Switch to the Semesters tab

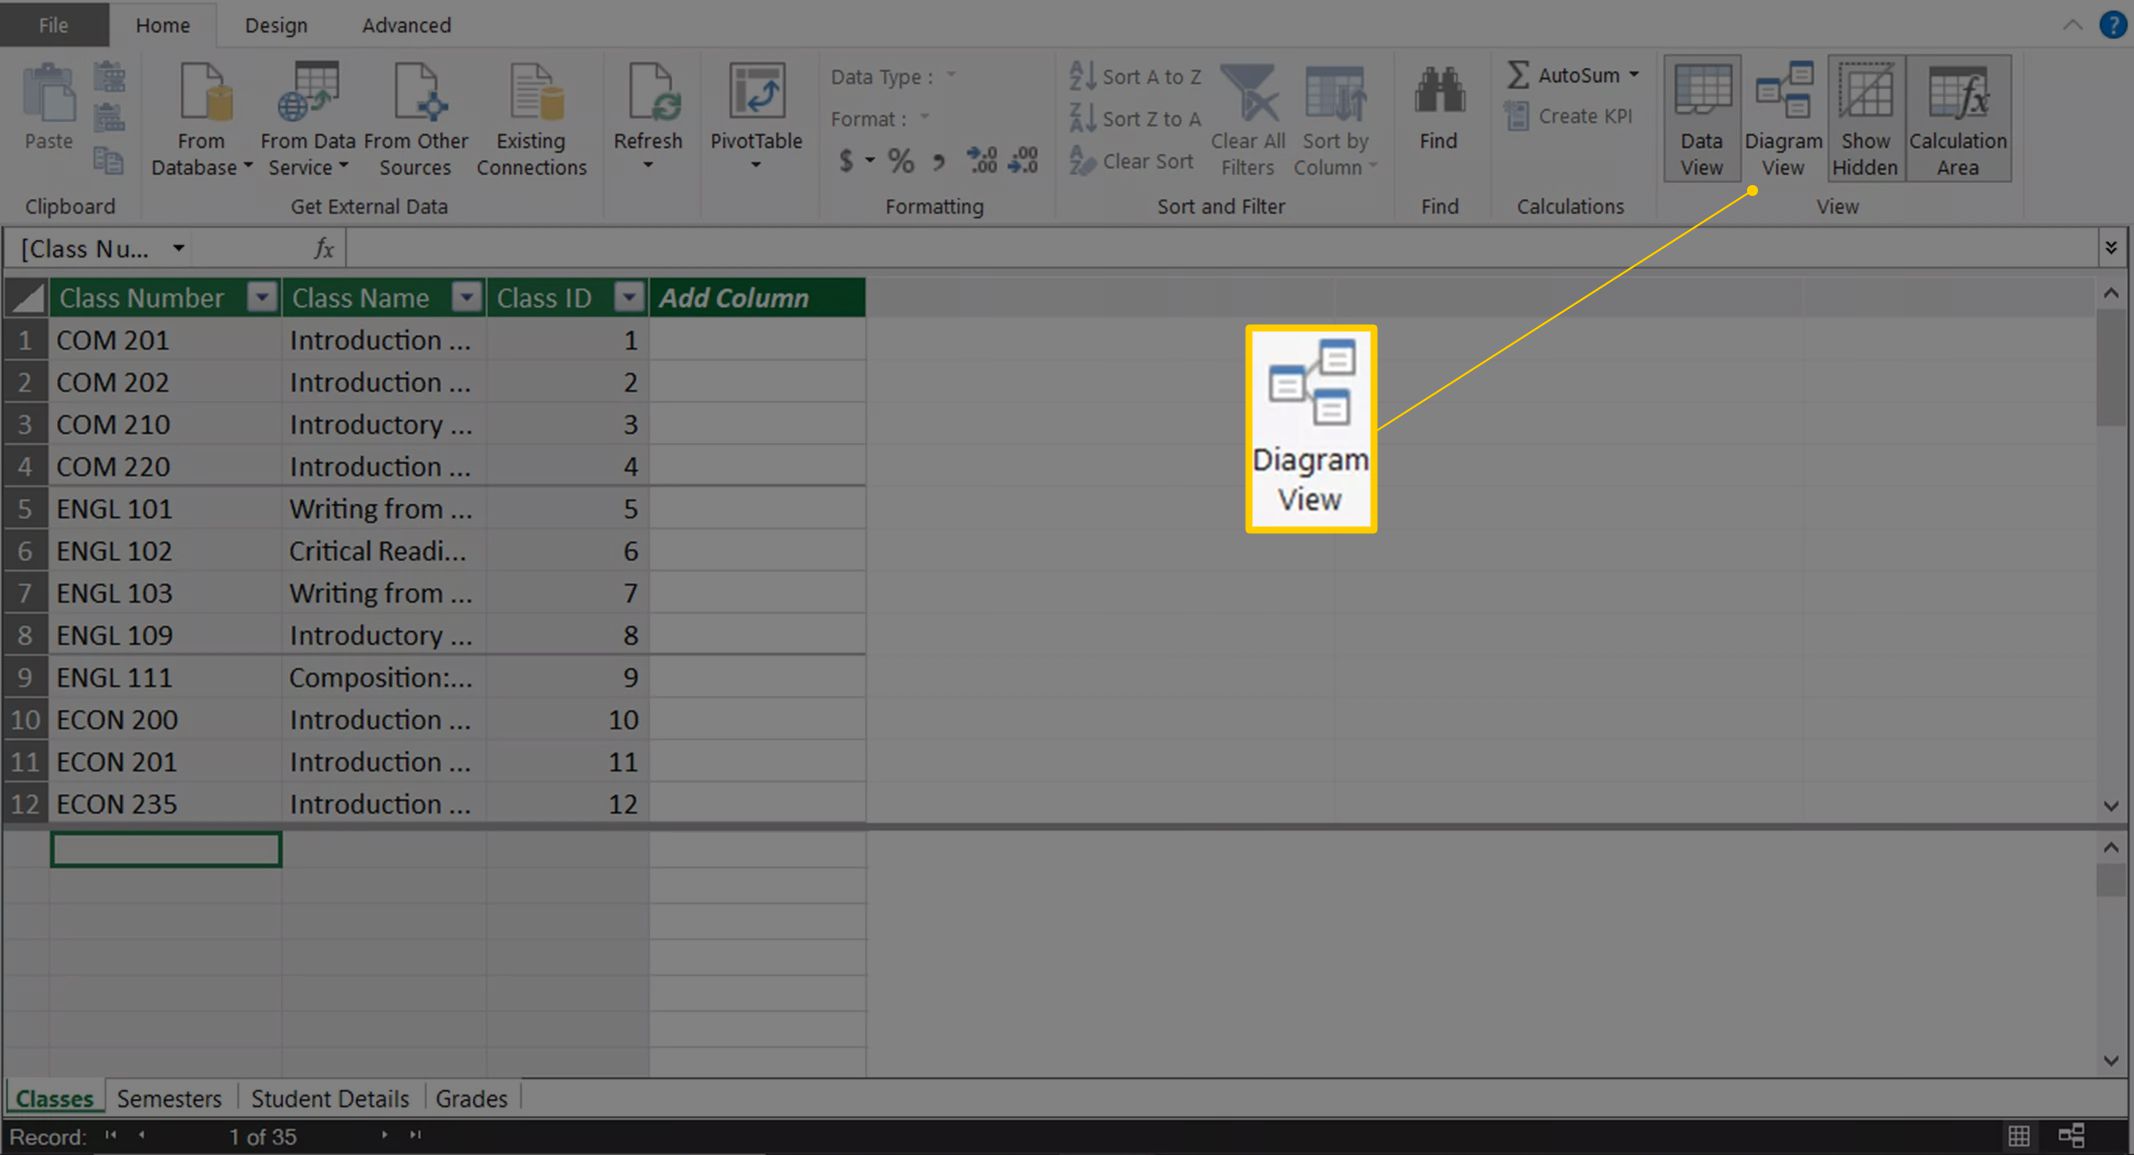[171, 1098]
